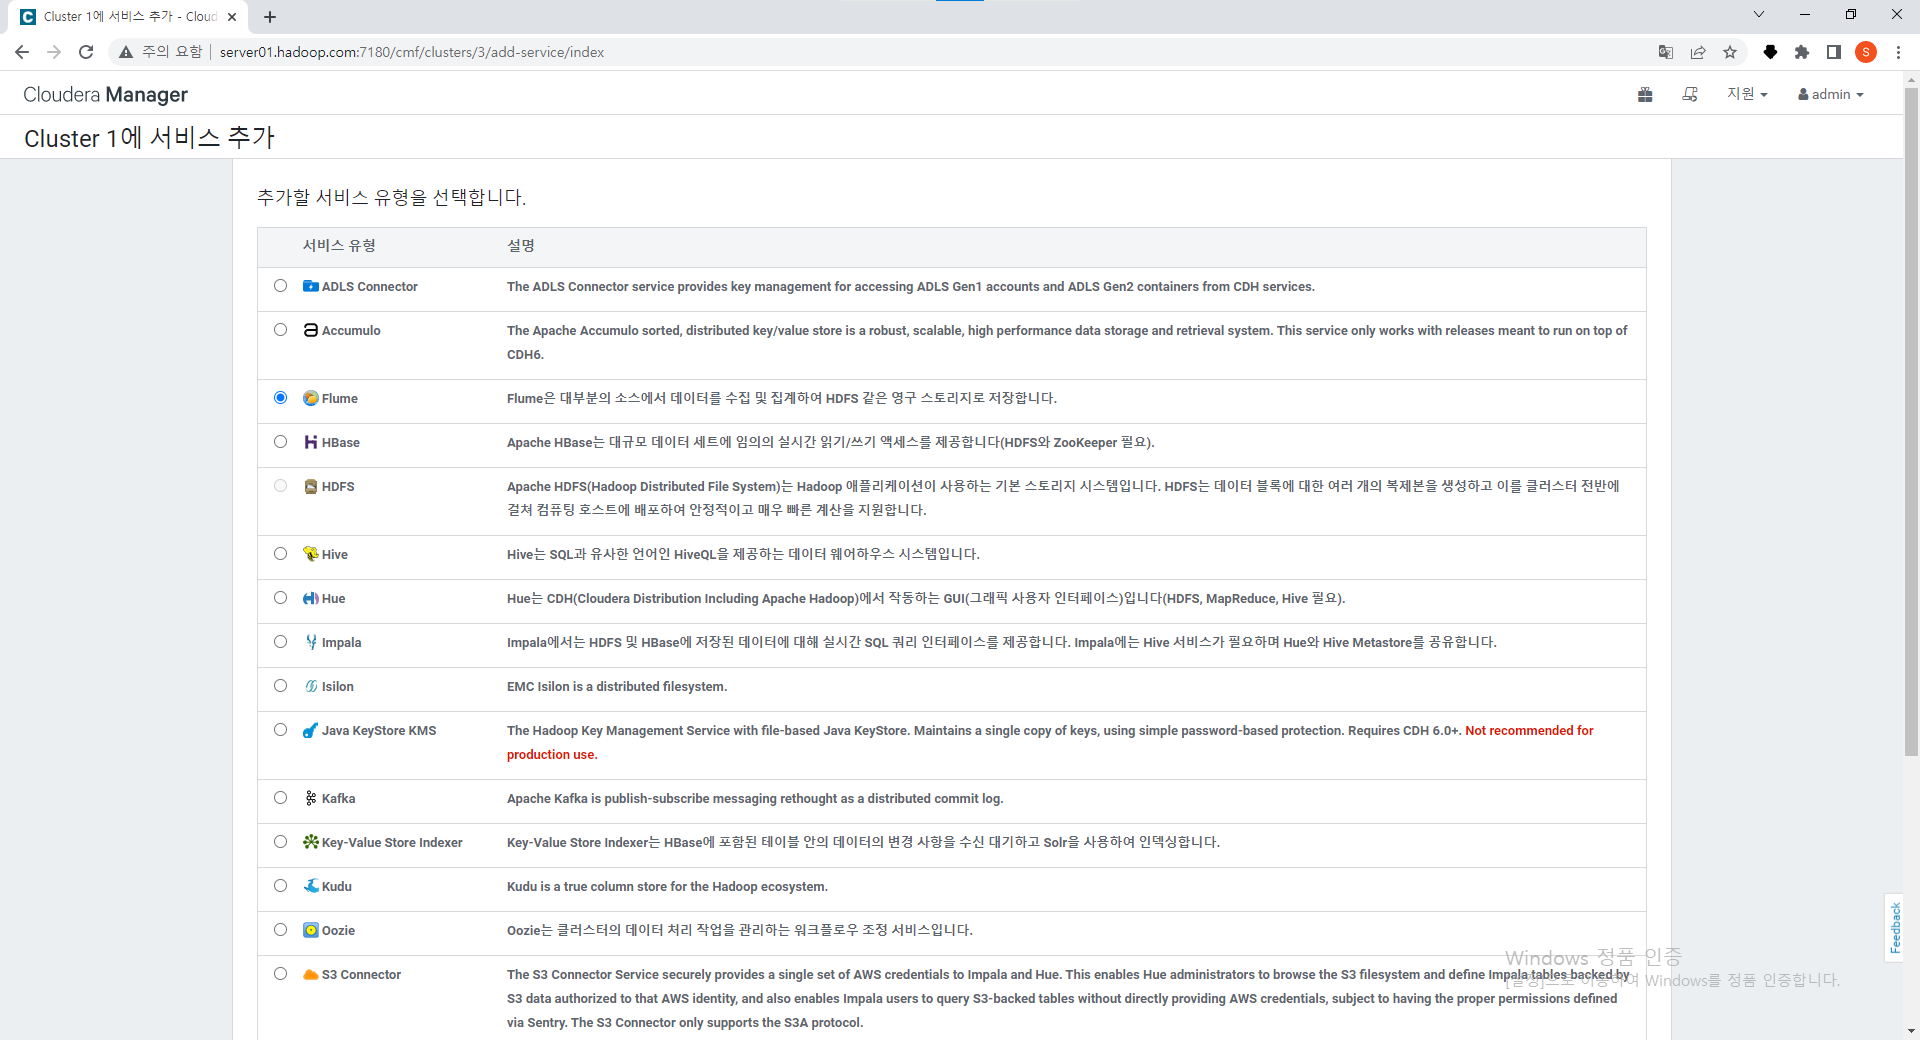1920x1040 pixels.
Task: Select the Oozie radio button
Action: 280,930
